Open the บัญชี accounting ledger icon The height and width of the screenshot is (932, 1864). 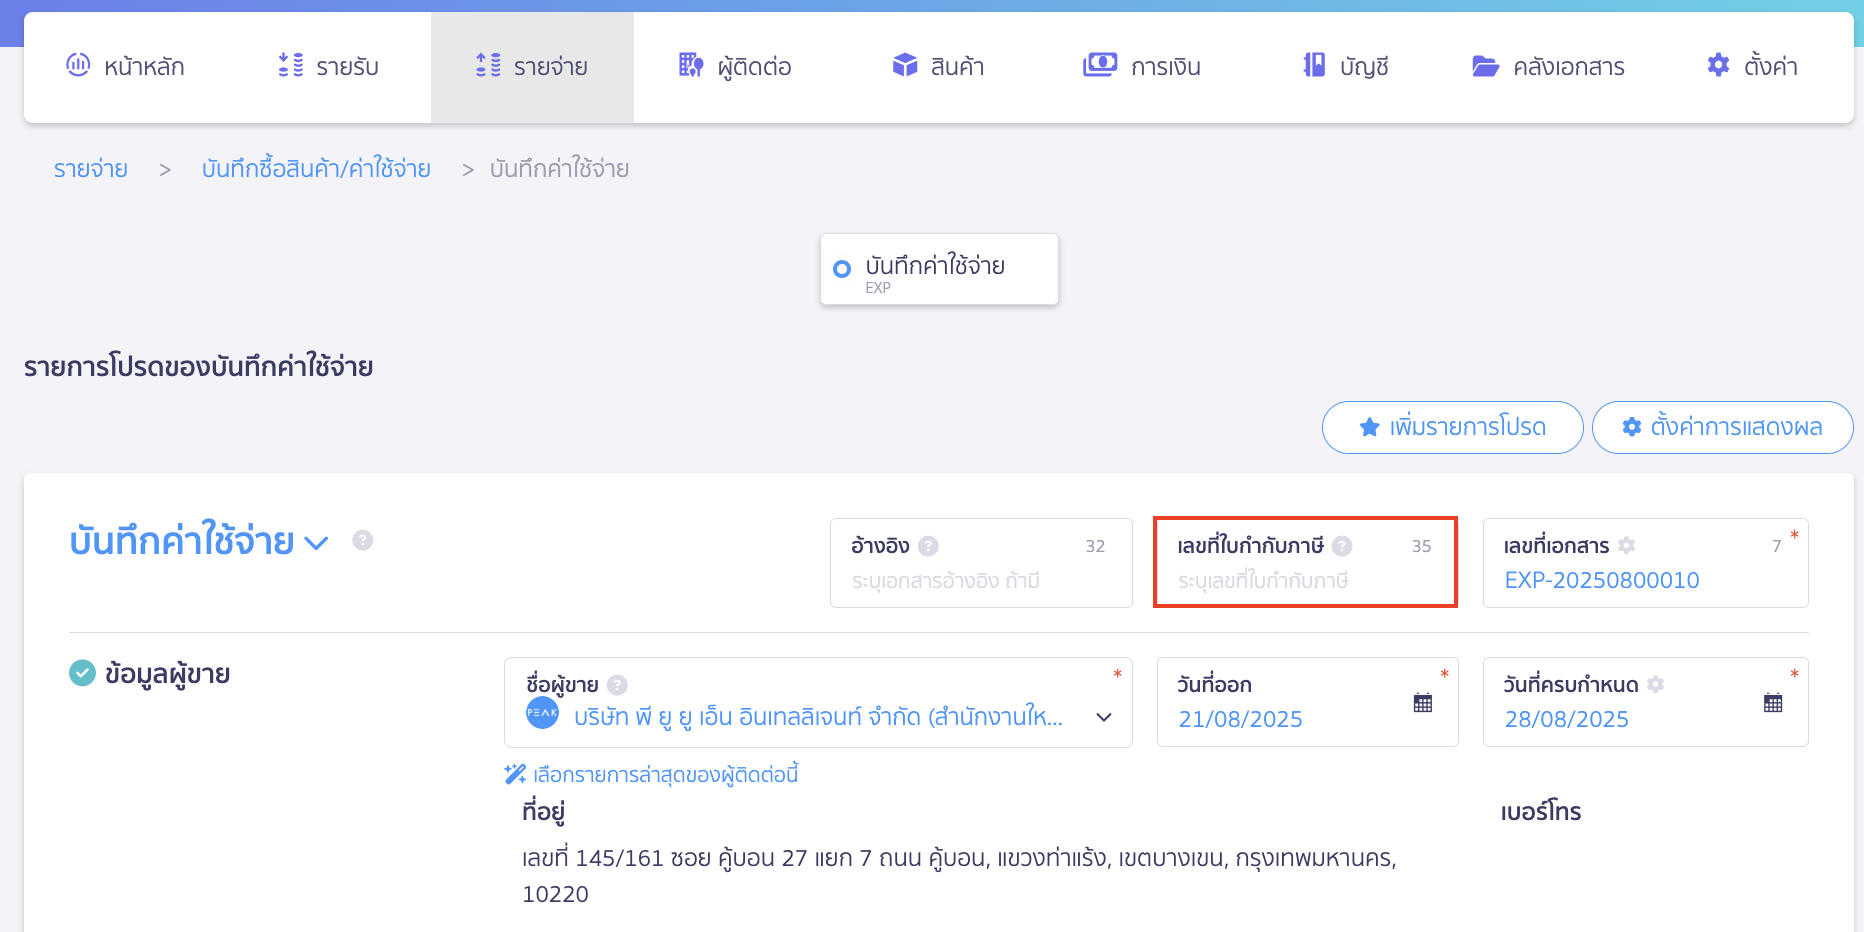[x=1313, y=65]
